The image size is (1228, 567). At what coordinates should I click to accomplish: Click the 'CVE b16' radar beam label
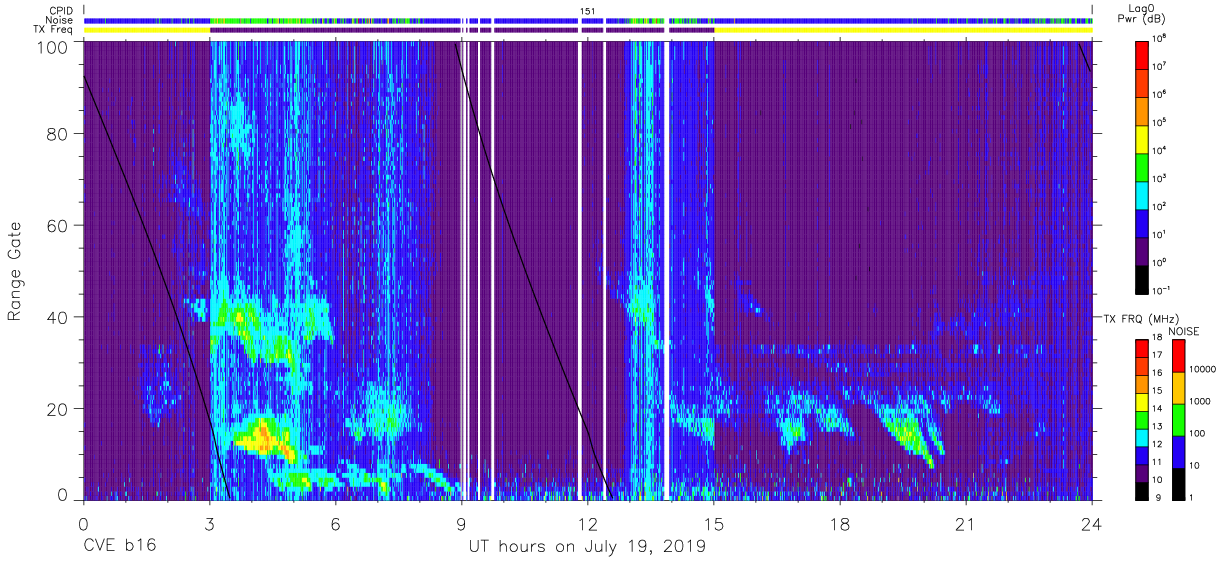(120, 547)
